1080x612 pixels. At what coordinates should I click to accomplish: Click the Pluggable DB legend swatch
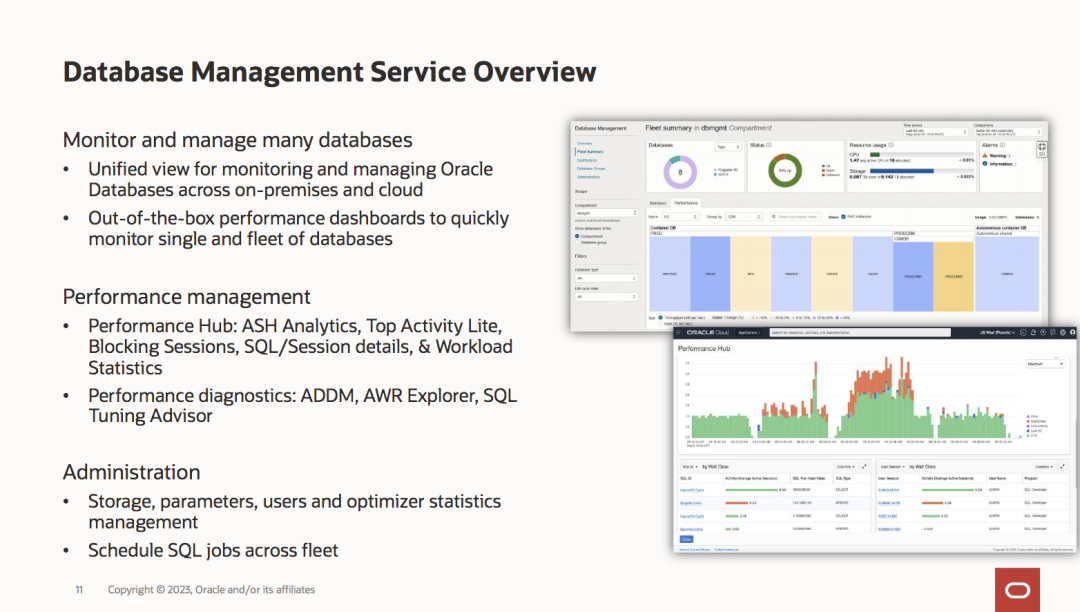[716, 169]
